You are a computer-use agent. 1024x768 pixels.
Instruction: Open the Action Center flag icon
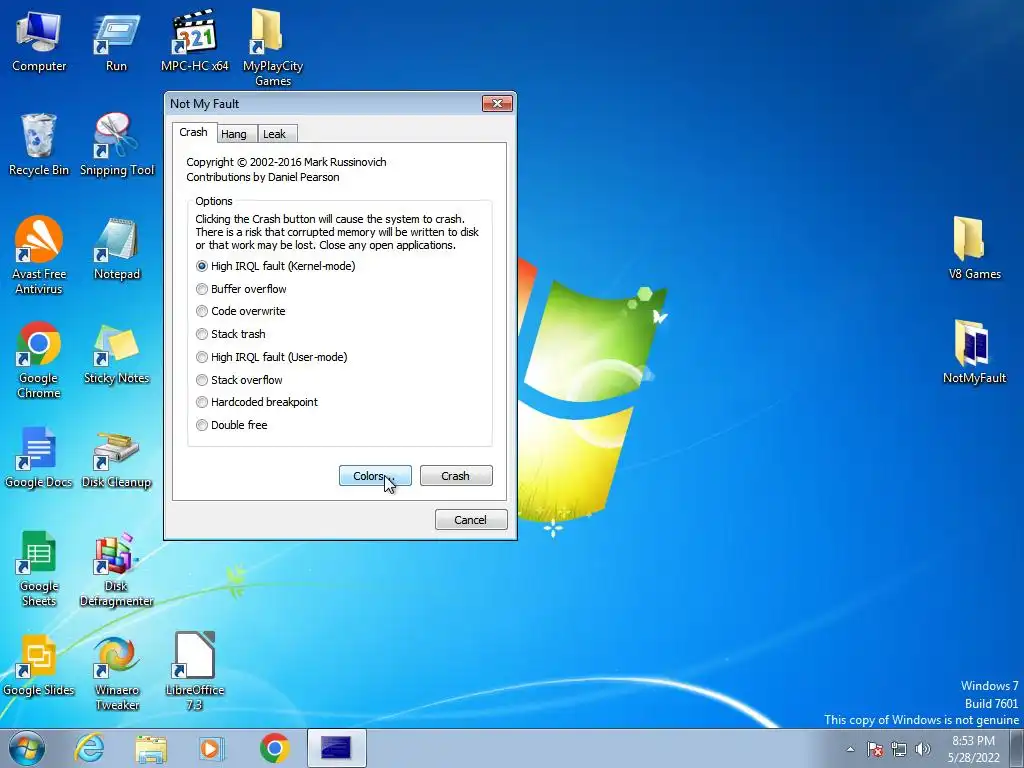[875, 749]
